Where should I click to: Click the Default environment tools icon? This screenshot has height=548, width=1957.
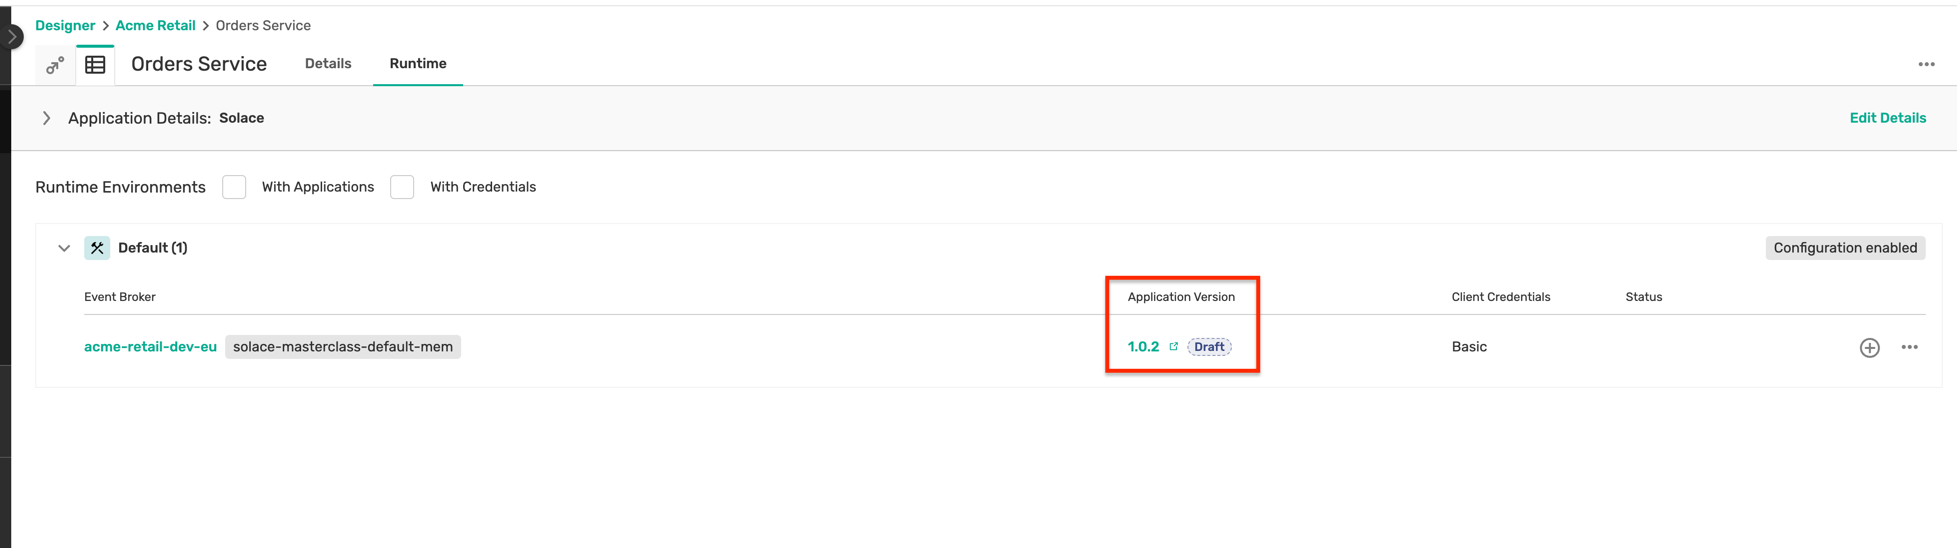(97, 248)
